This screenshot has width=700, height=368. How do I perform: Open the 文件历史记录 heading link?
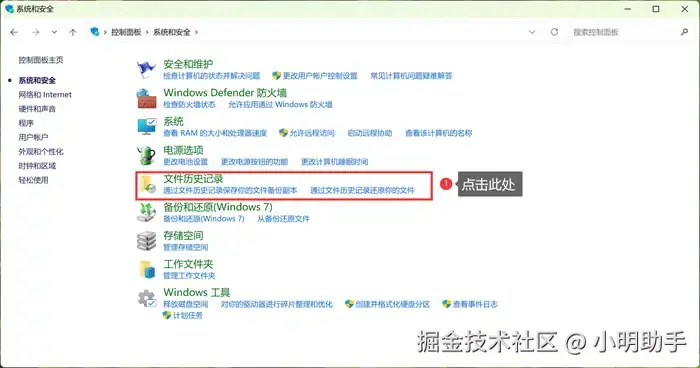[x=193, y=179]
